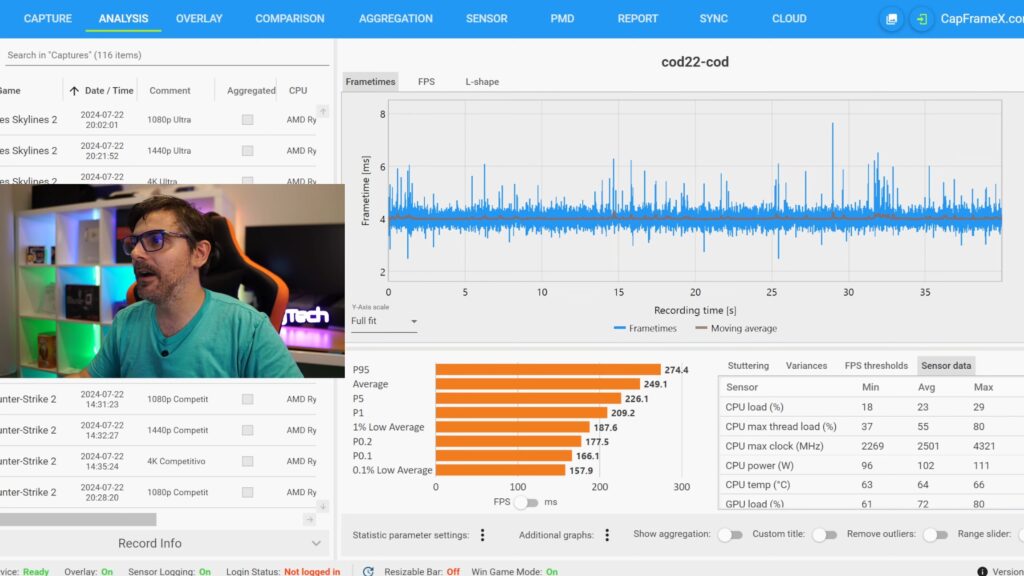Open the Variances tab
This screenshot has width=1024, height=576.
click(x=807, y=366)
